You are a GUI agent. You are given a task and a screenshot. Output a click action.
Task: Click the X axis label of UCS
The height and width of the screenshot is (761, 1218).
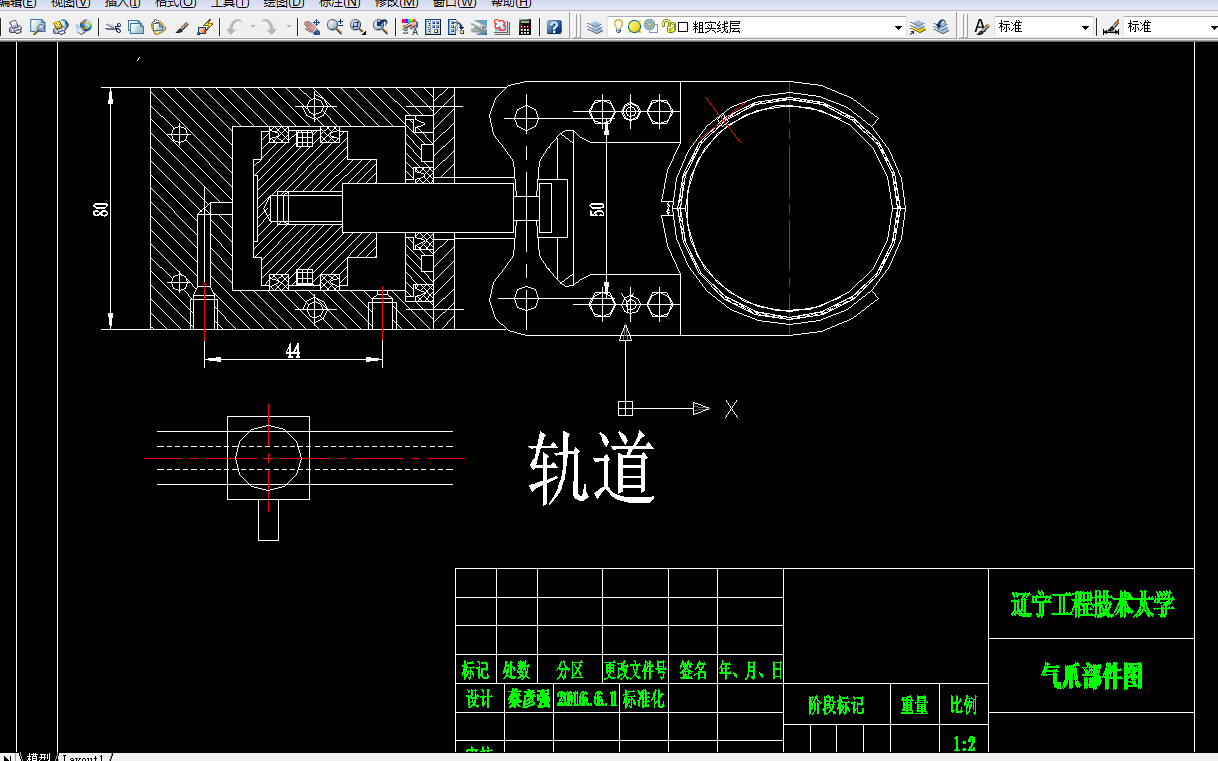[732, 408]
